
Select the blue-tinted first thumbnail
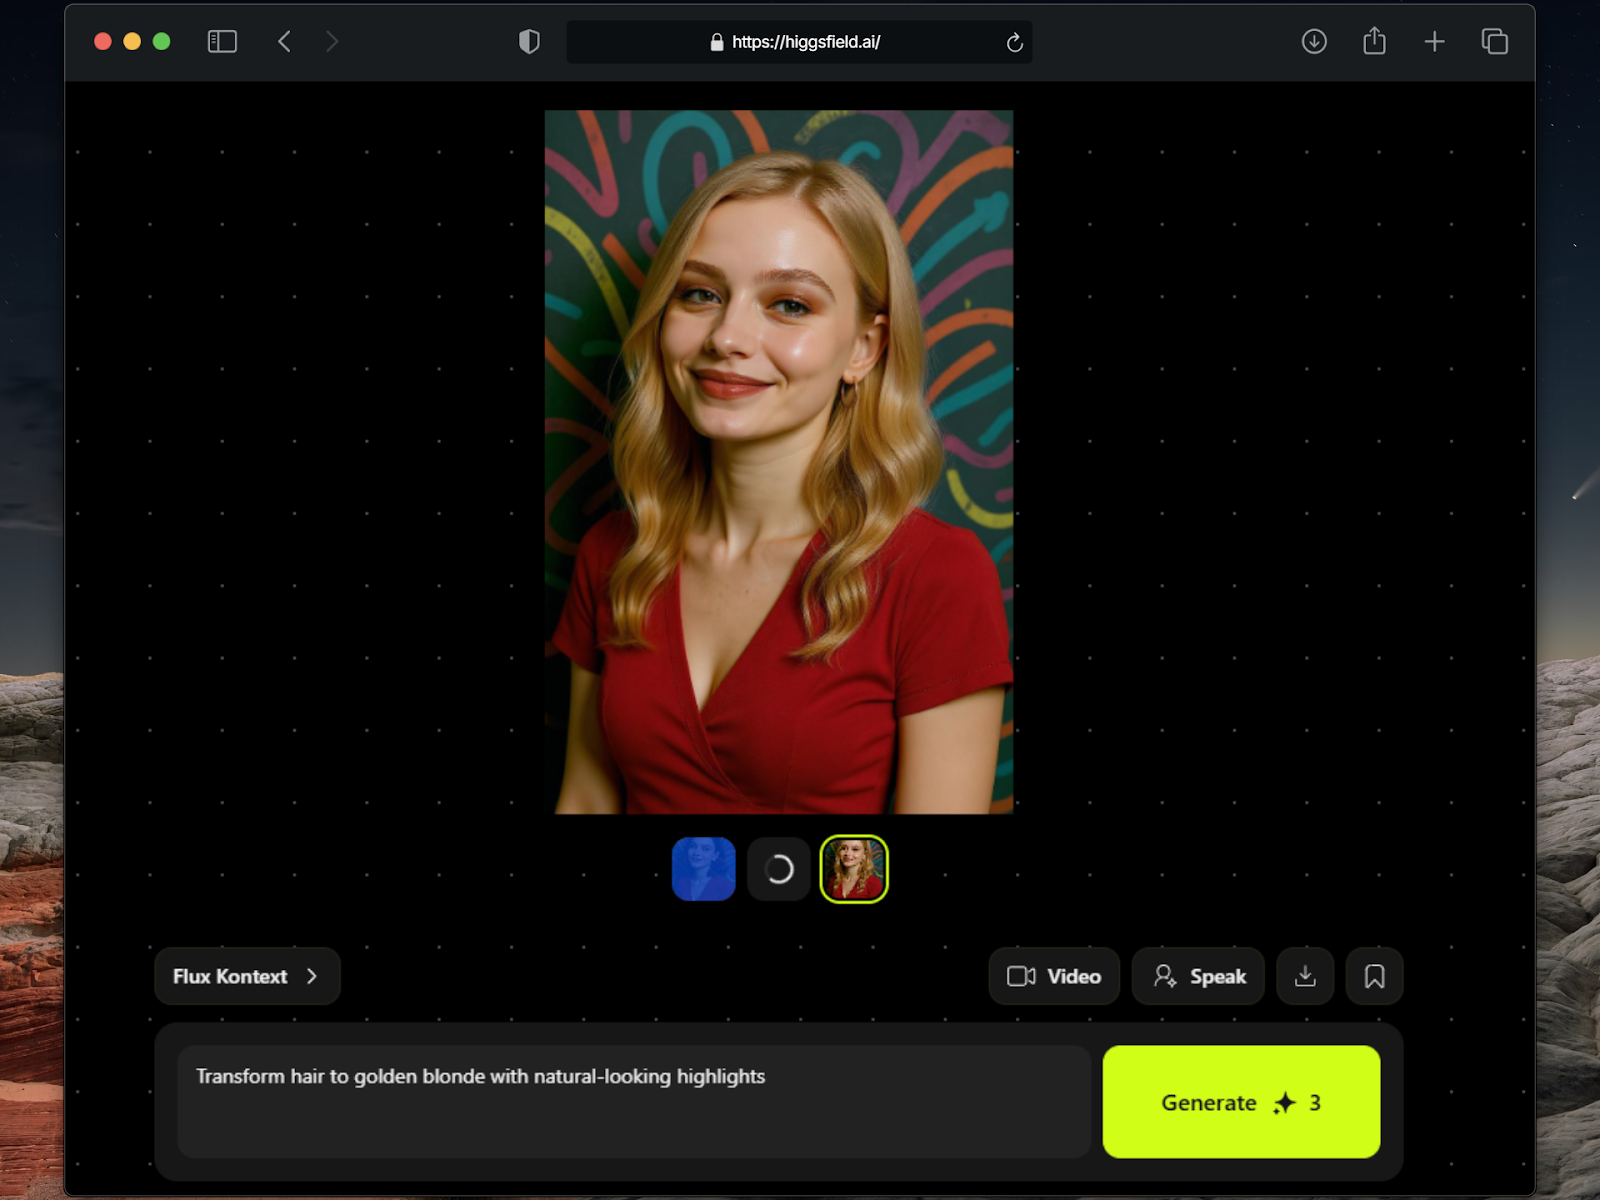[704, 869]
